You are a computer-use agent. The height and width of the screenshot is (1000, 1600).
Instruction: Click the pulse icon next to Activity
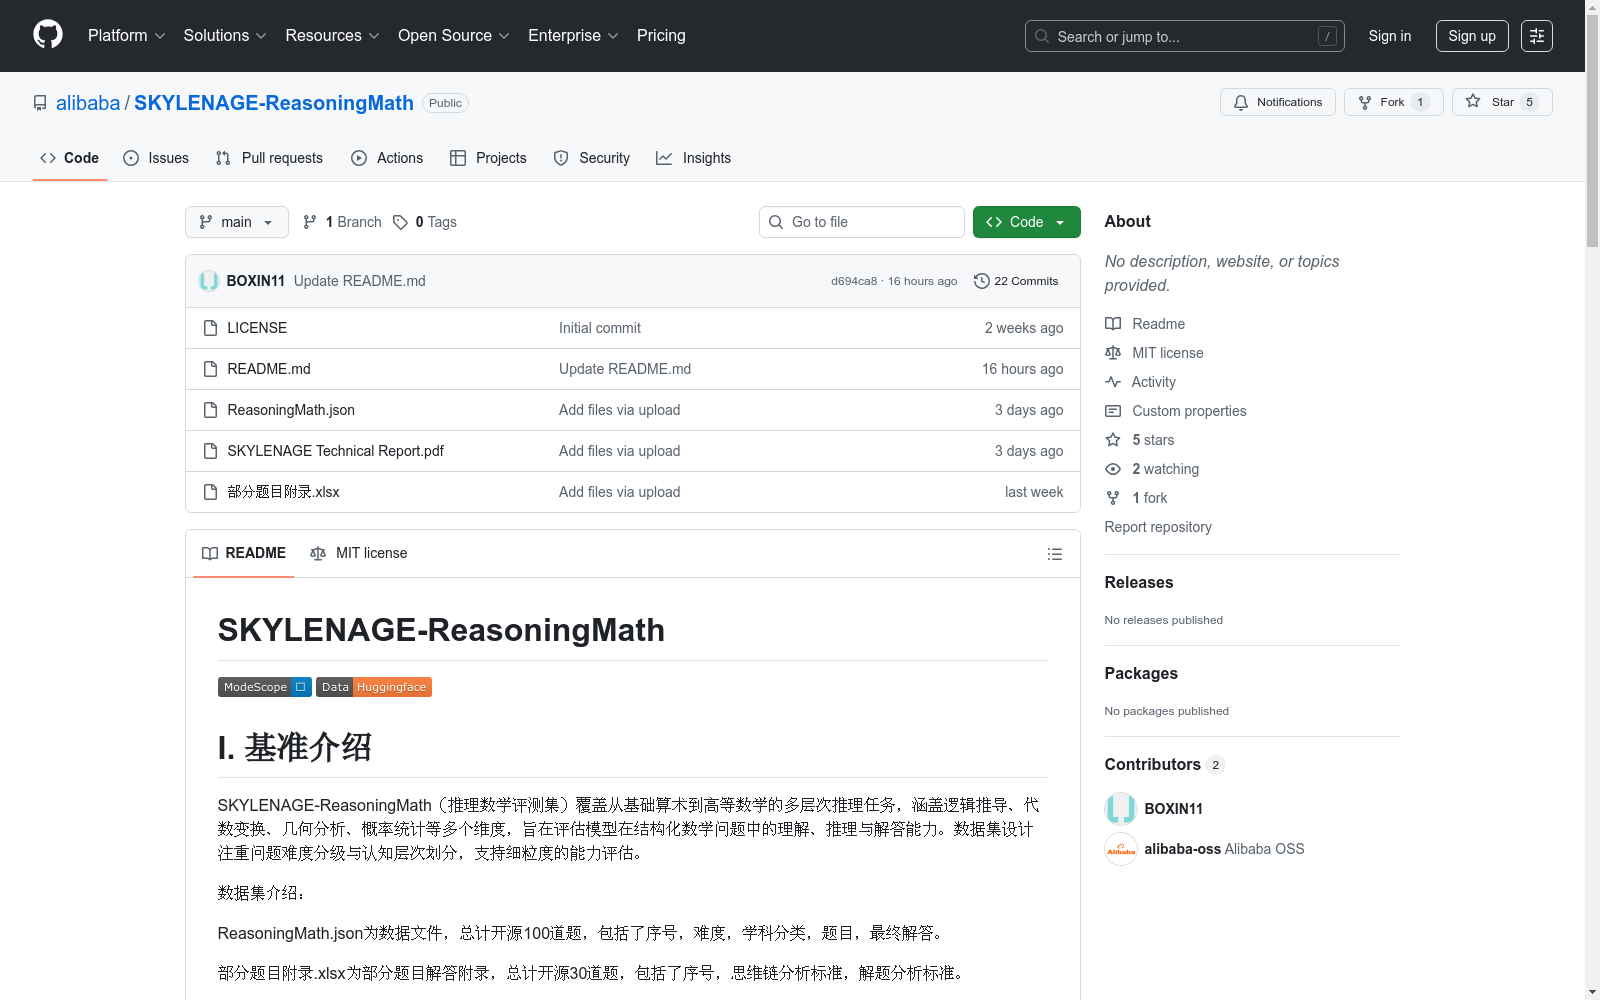point(1113,382)
